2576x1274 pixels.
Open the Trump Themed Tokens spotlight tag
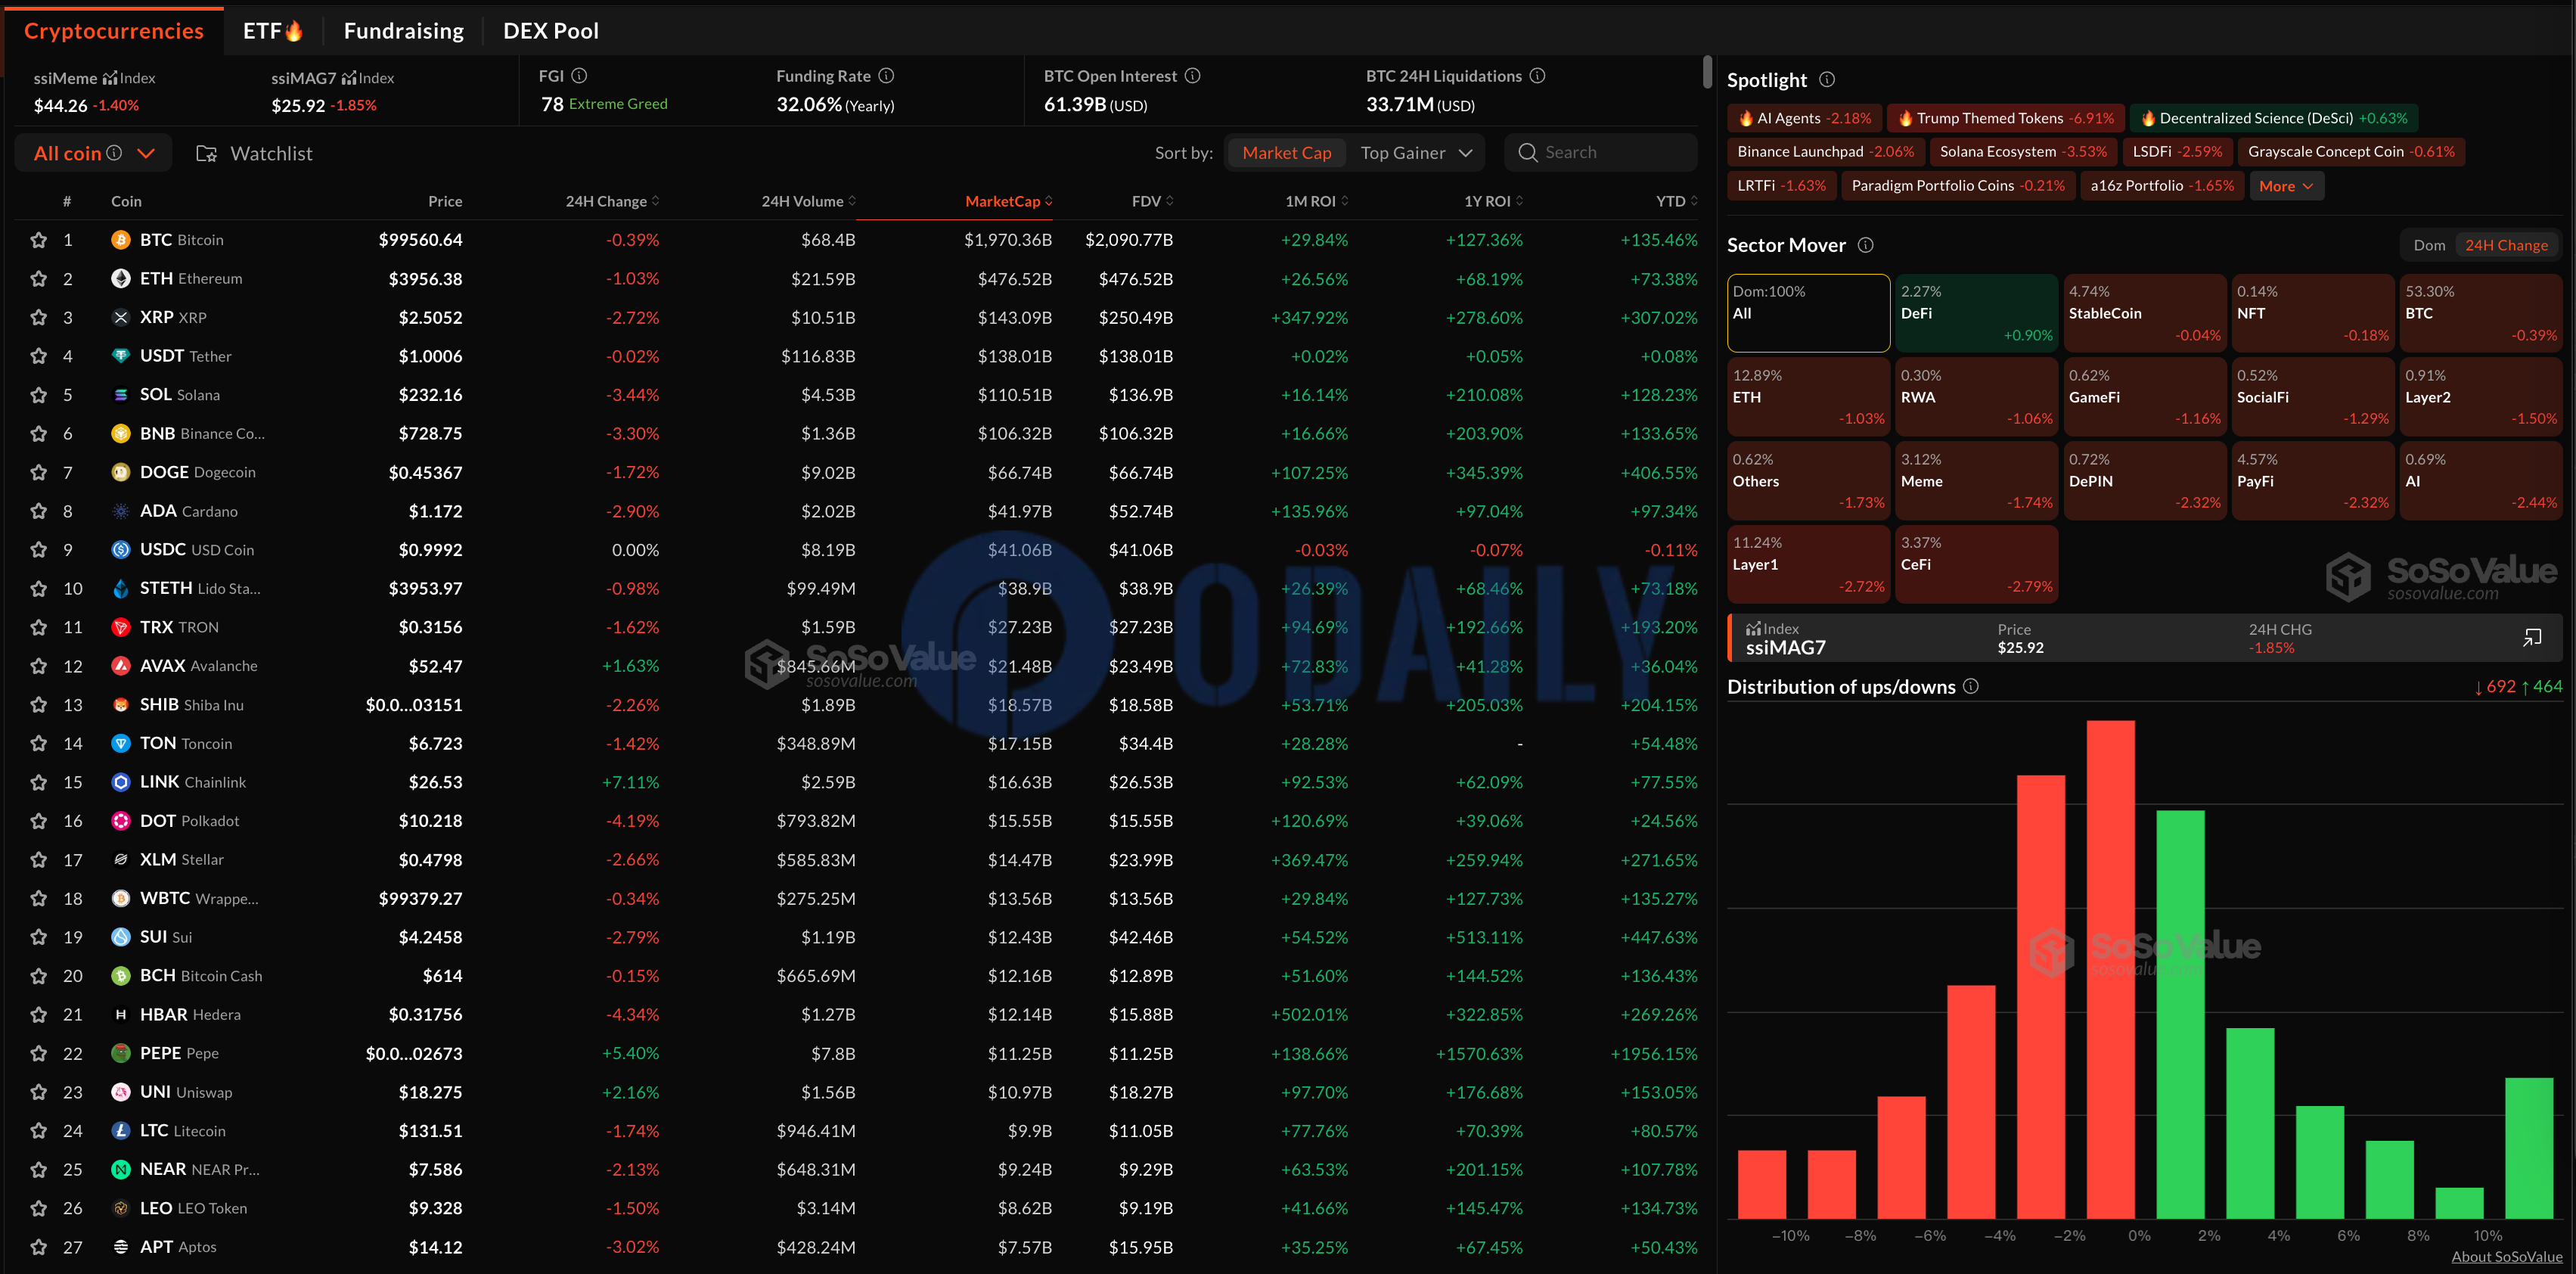point(2005,118)
